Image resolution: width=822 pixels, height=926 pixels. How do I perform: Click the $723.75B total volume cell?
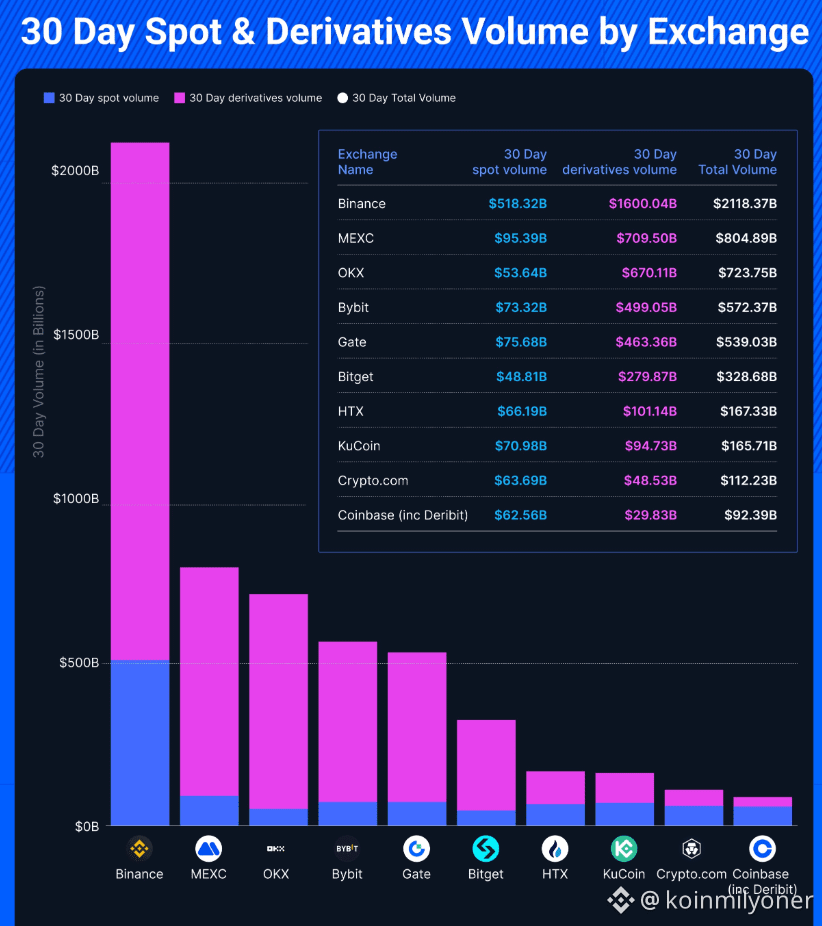[x=747, y=273]
